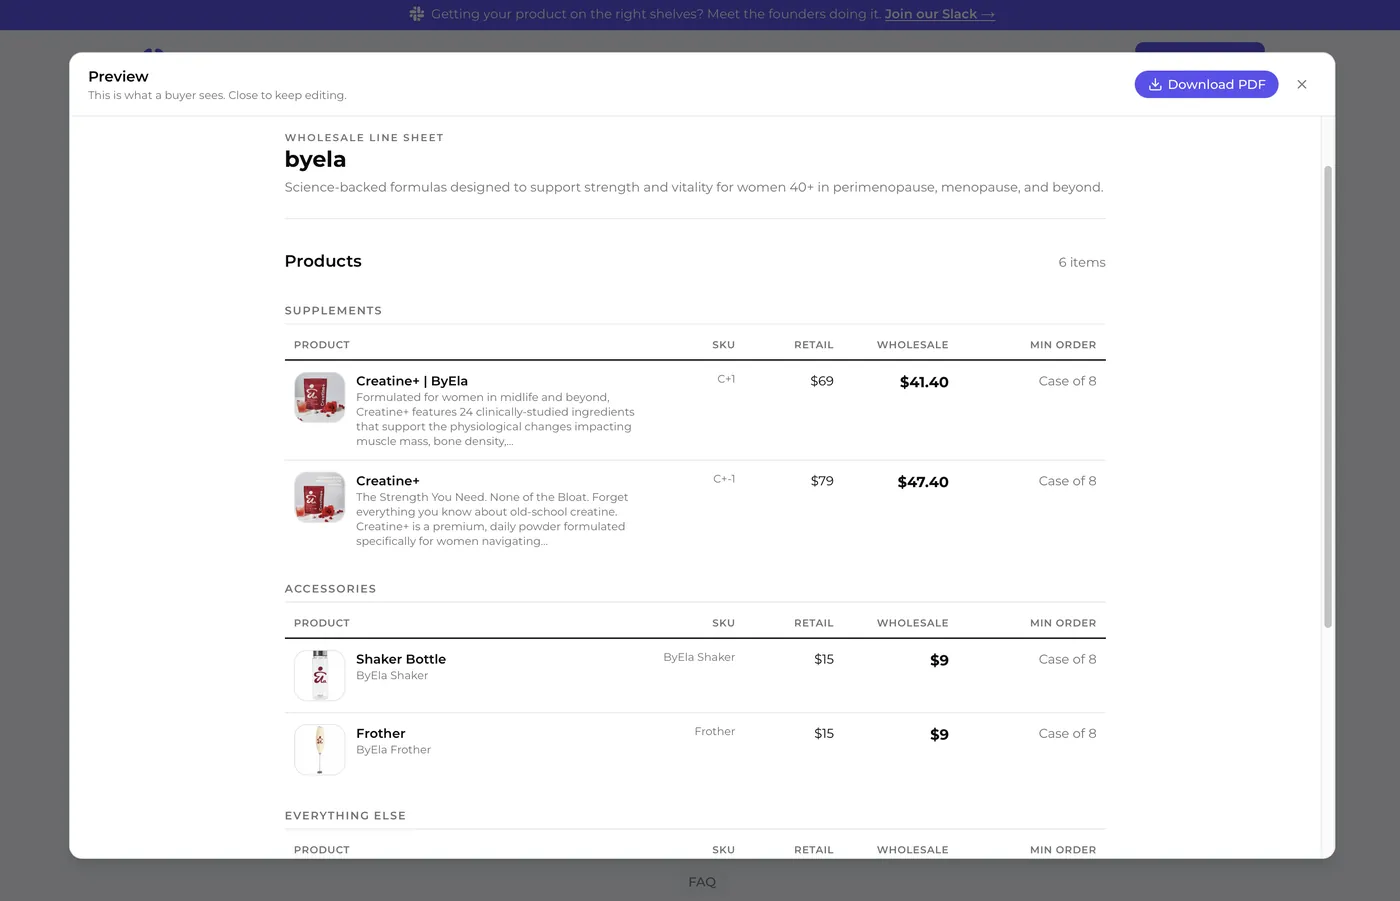This screenshot has width=1400, height=901.
Task: Click the '6 items' count label
Action: coord(1082,262)
